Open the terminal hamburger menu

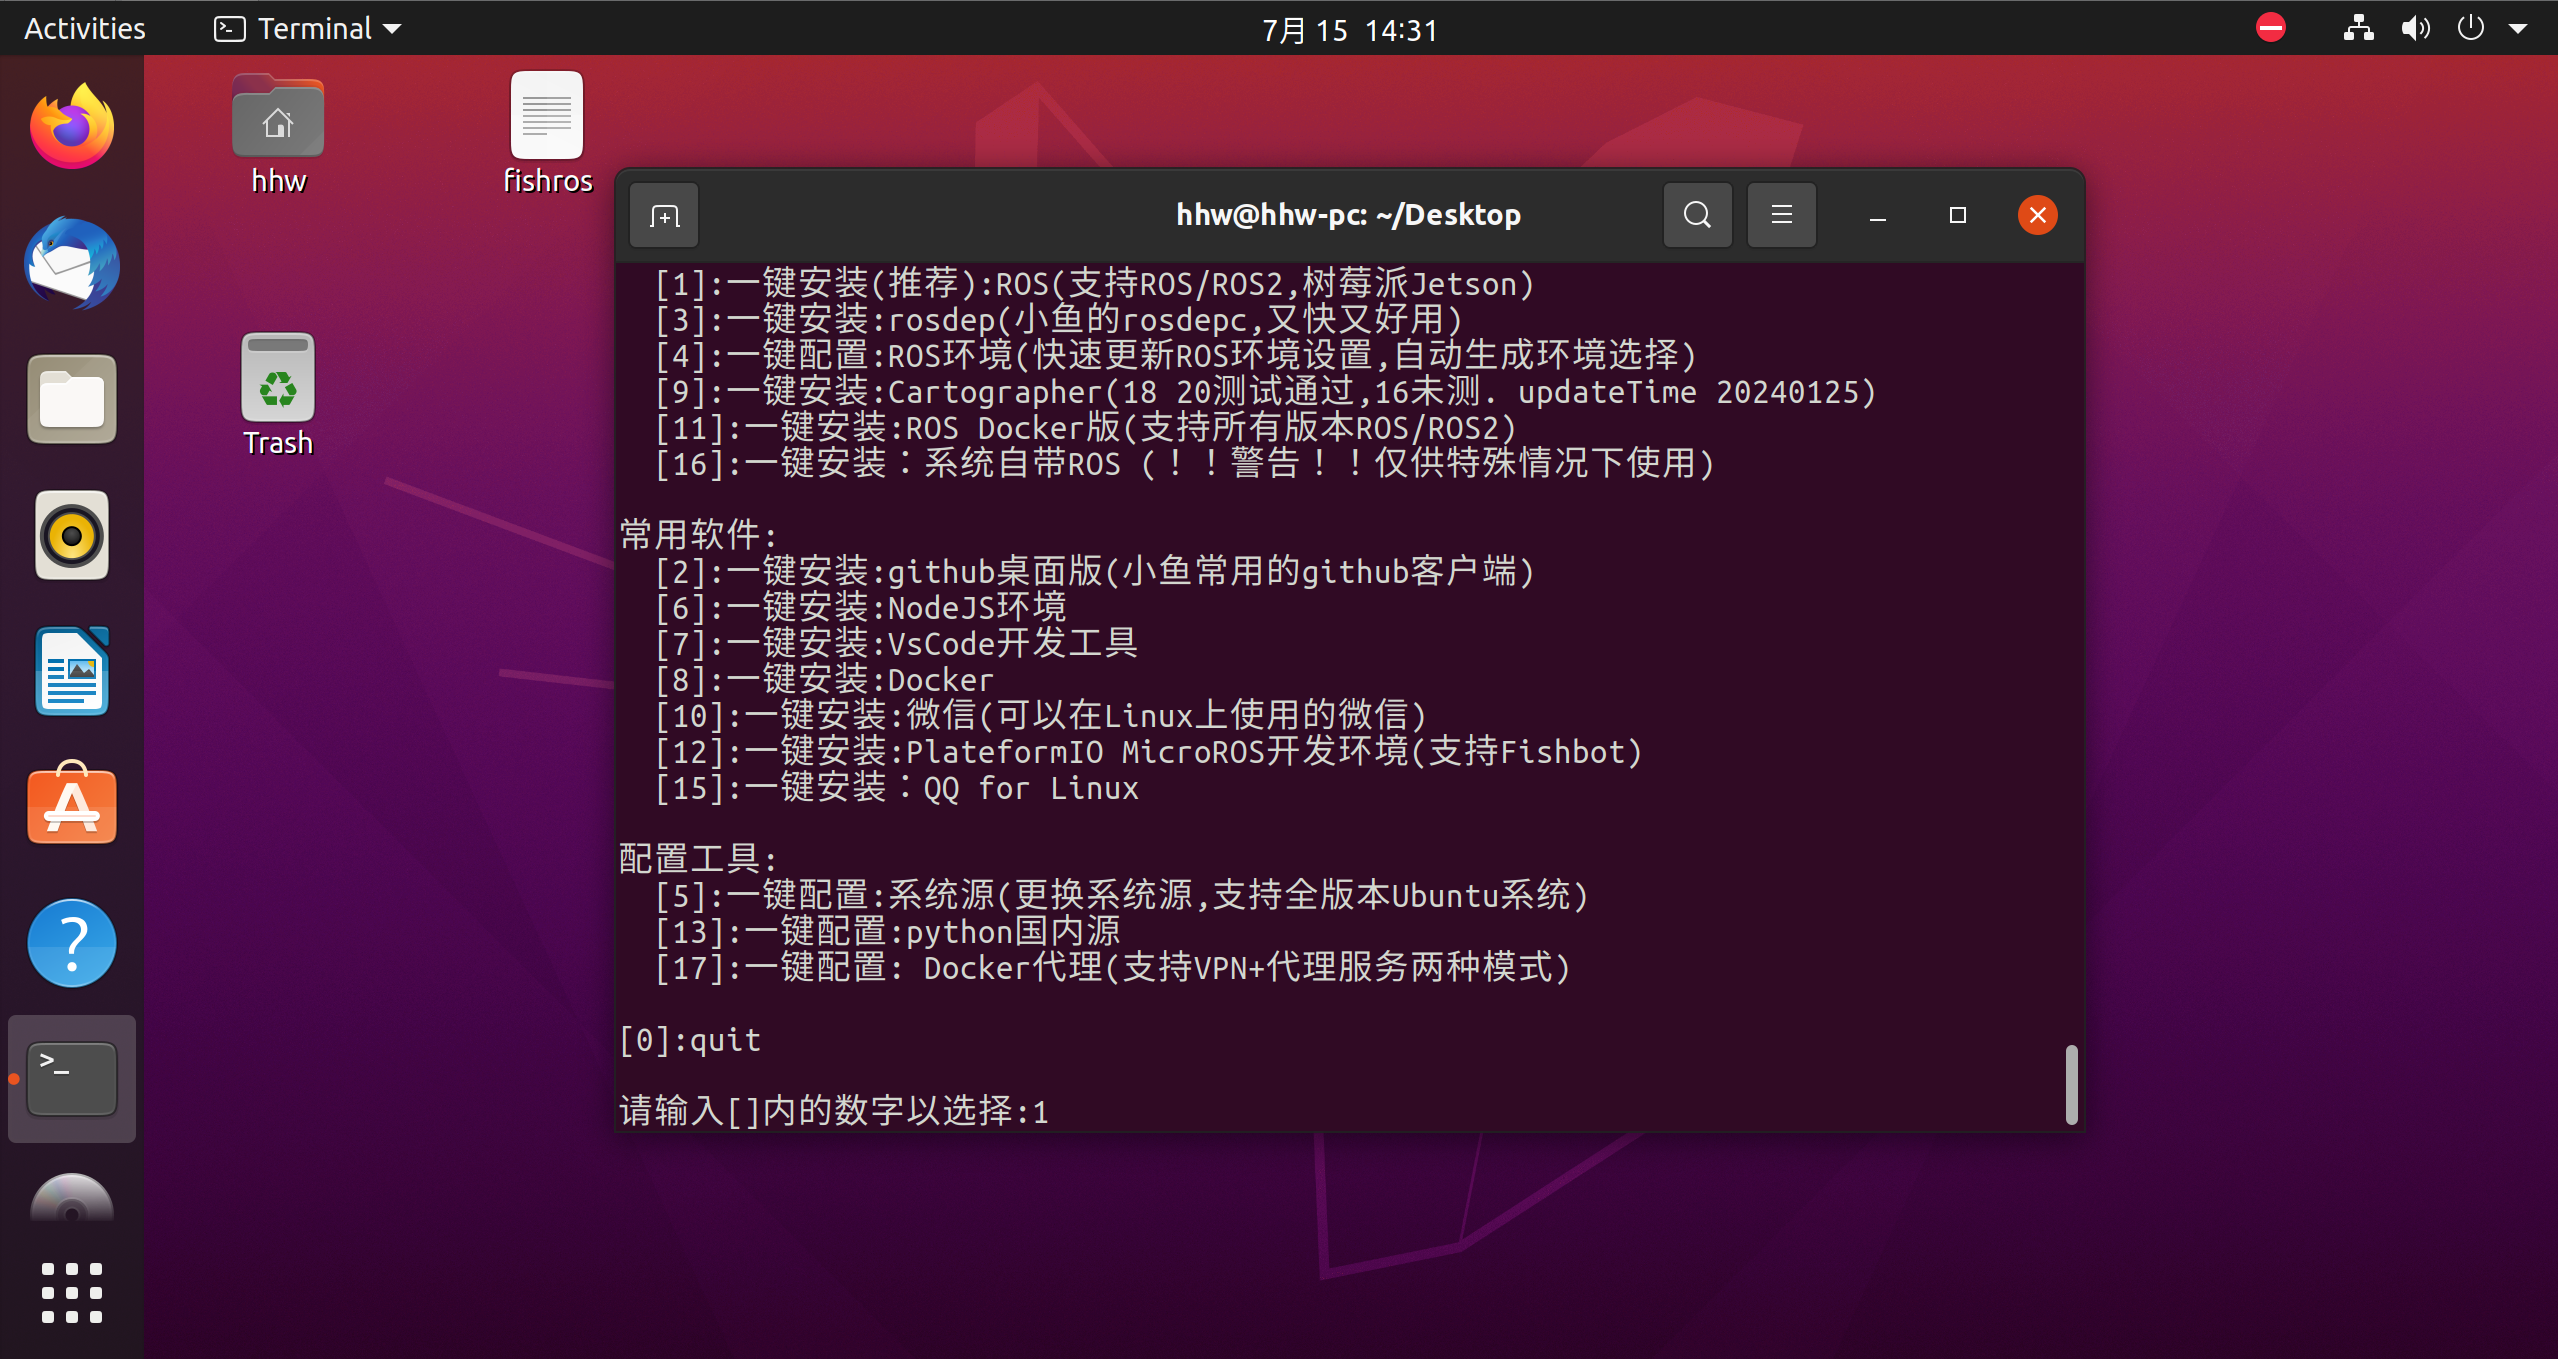1781,215
